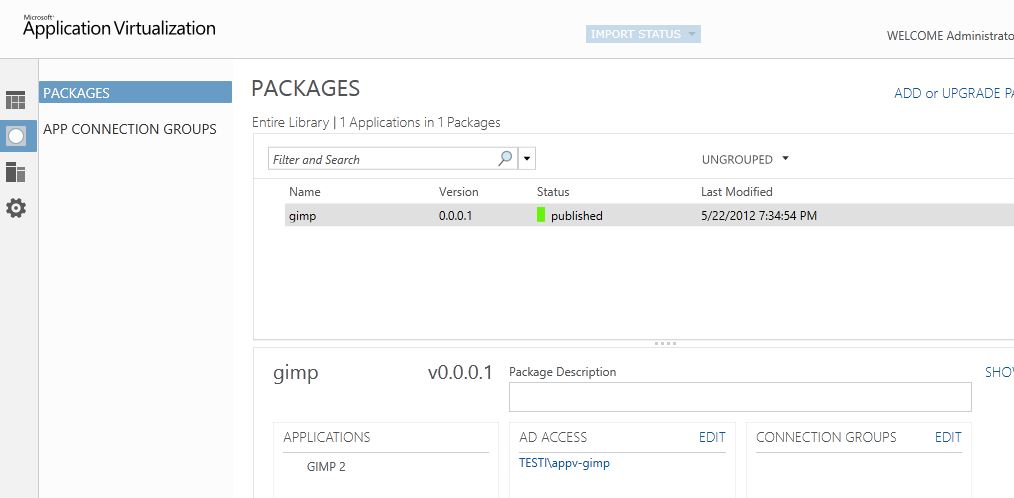Sort by the Last Modified column header

click(x=737, y=191)
